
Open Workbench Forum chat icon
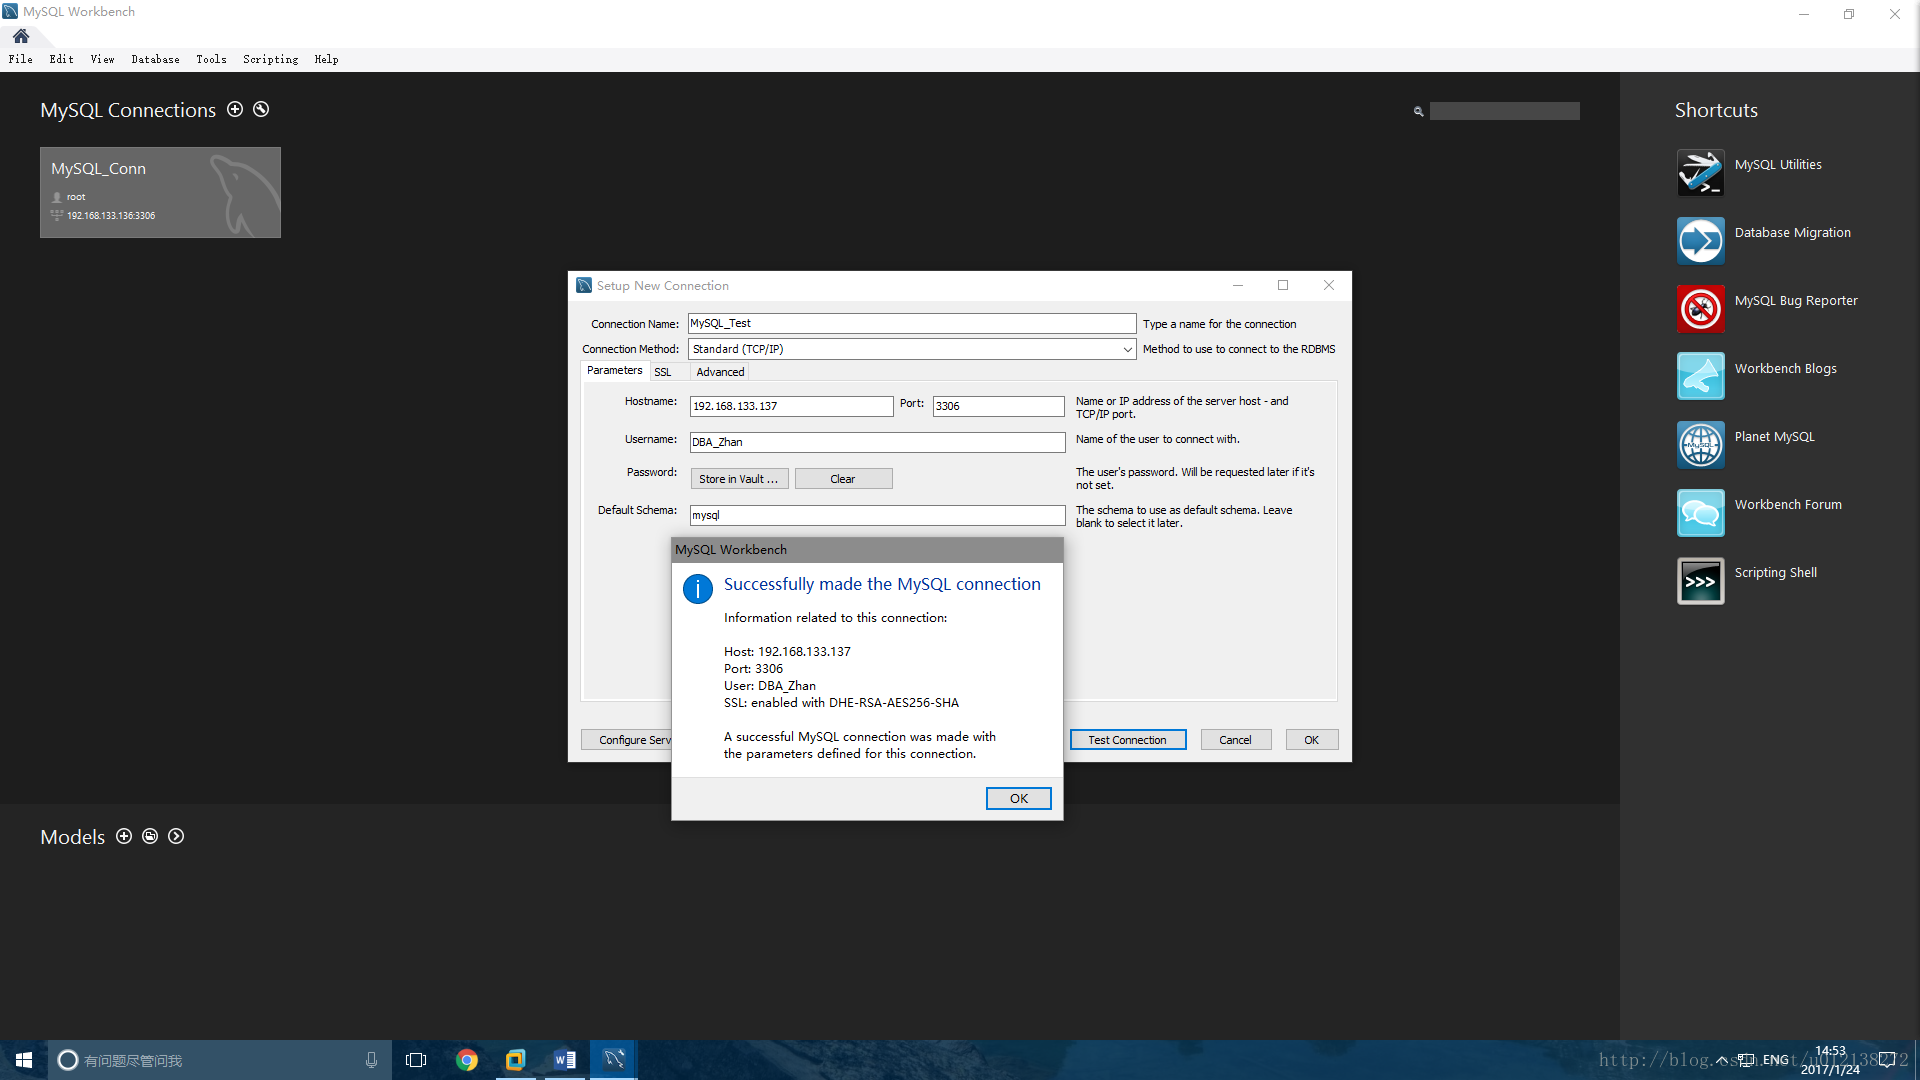pos(1700,512)
